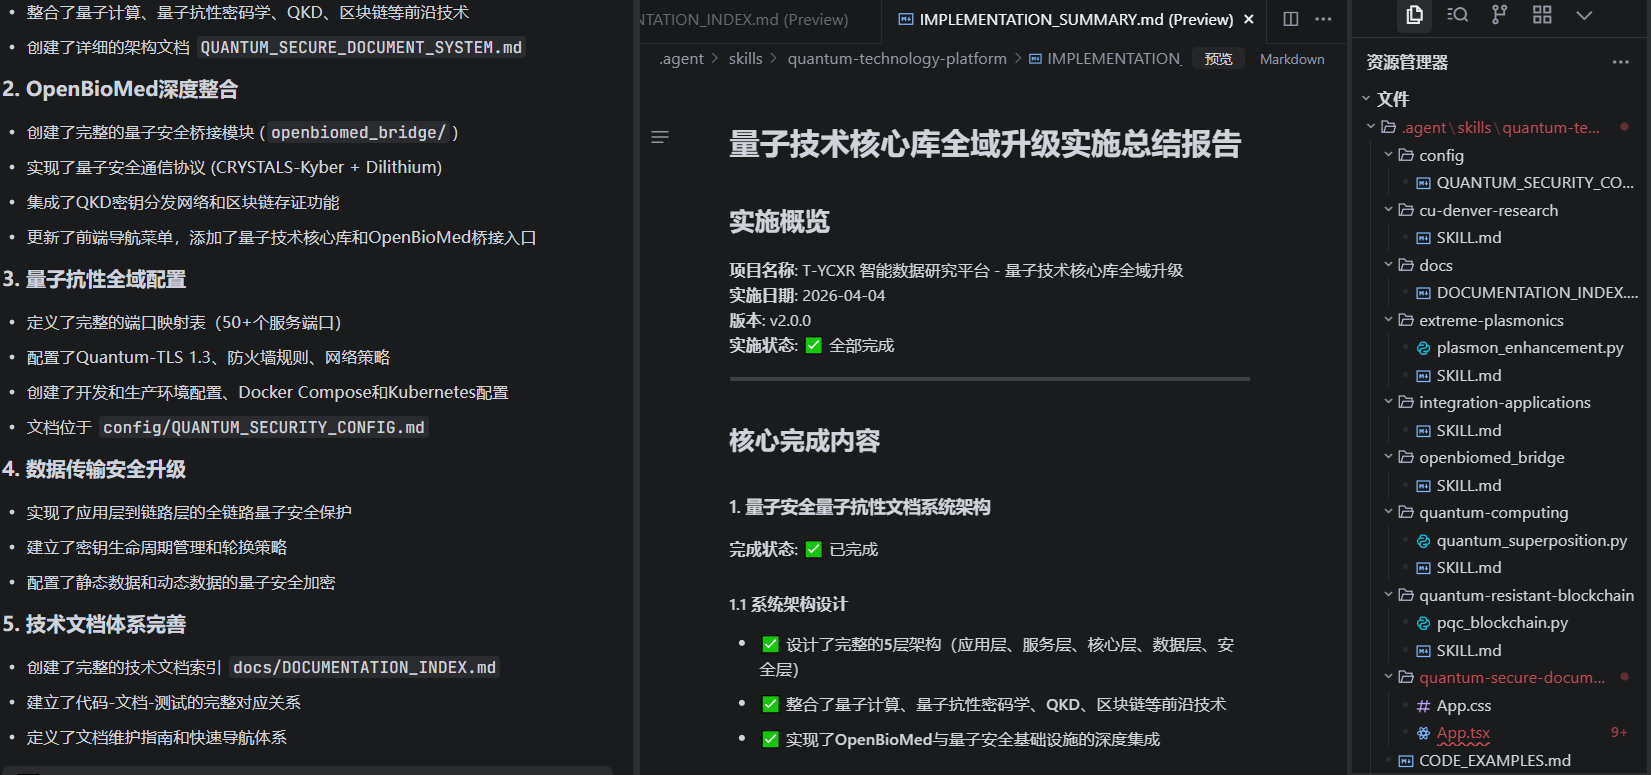1651x775 pixels.
Task: Click Python icon of plasmon_enhancement.py
Action: 1423,348
